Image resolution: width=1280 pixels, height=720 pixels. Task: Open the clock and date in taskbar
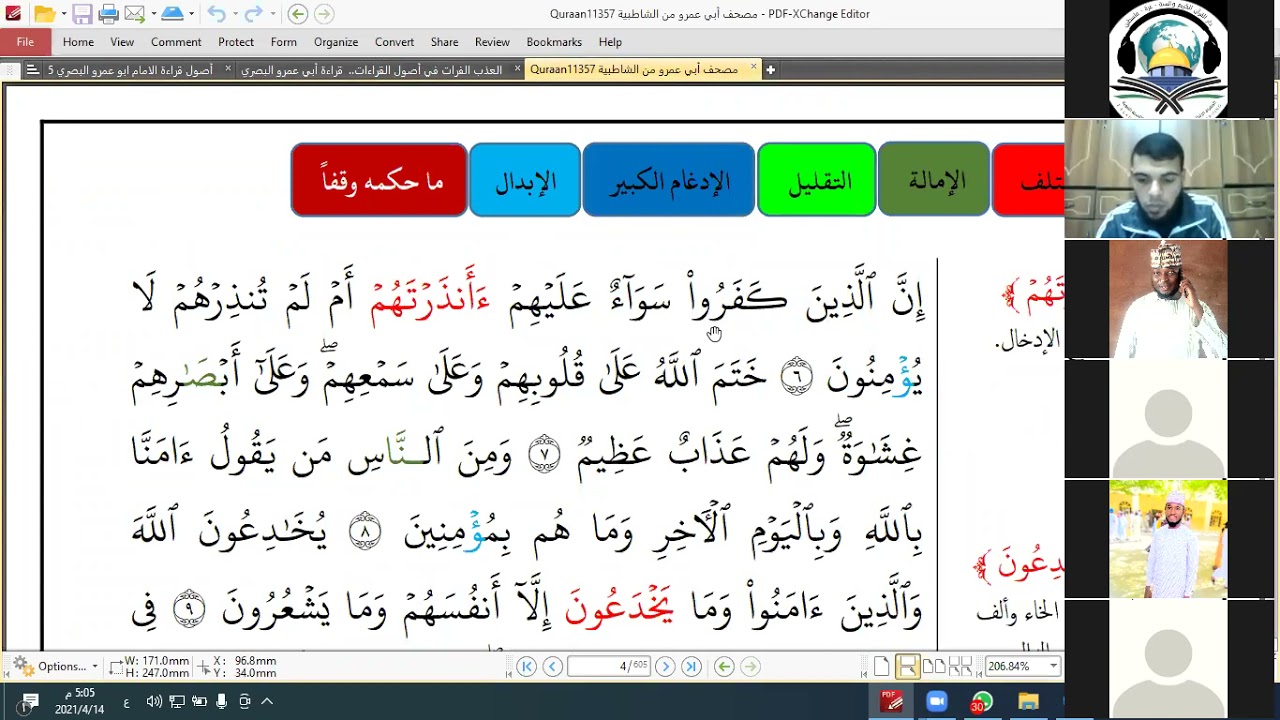coord(80,702)
